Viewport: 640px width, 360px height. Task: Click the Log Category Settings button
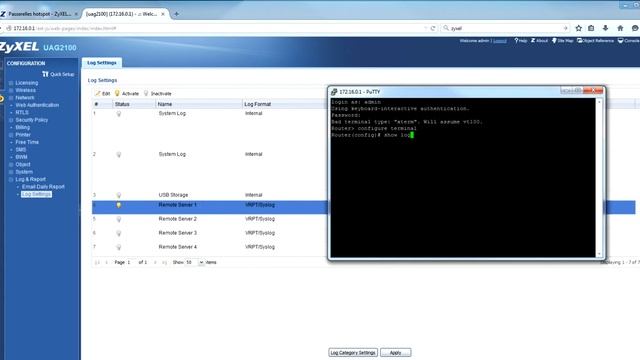[x=353, y=353]
